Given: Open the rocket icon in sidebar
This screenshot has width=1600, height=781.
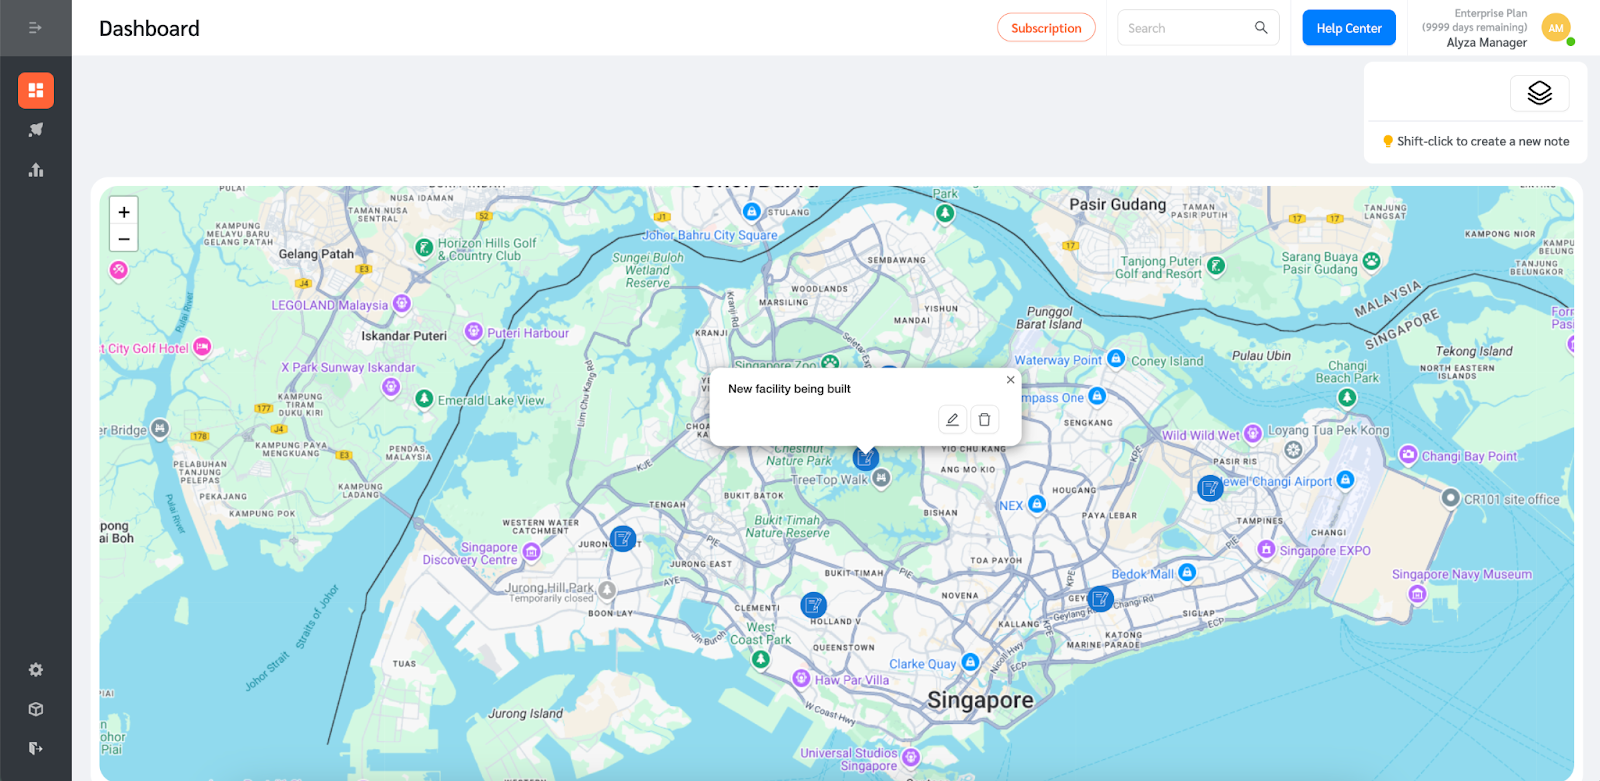Looking at the screenshot, I should (36, 130).
